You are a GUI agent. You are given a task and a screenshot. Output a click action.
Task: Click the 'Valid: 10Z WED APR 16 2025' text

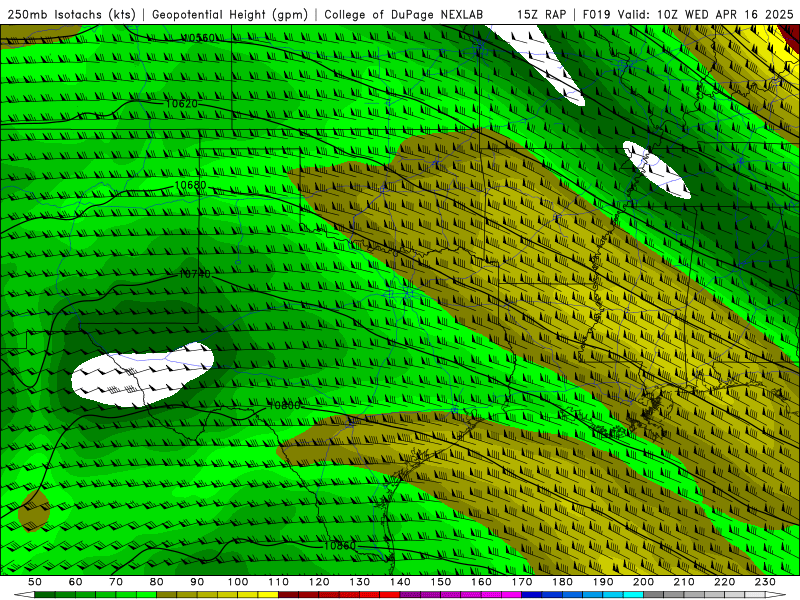706,15
